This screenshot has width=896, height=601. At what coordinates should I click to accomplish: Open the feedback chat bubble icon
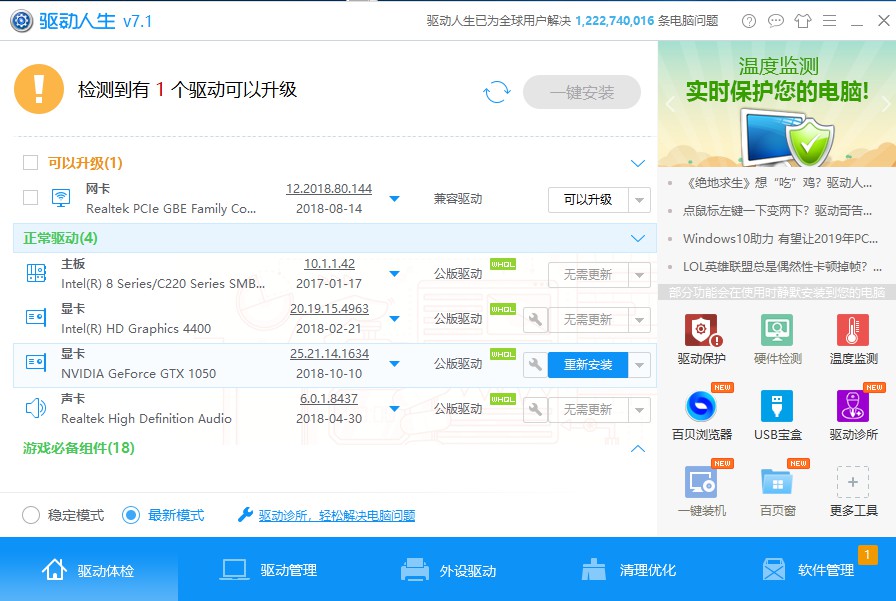[x=775, y=21]
